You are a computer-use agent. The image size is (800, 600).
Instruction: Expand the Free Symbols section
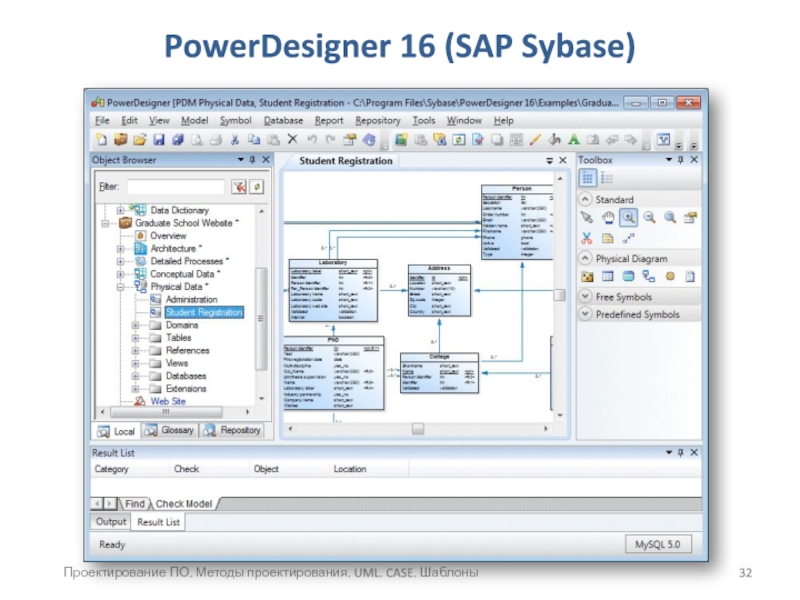pyautogui.click(x=586, y=296)
